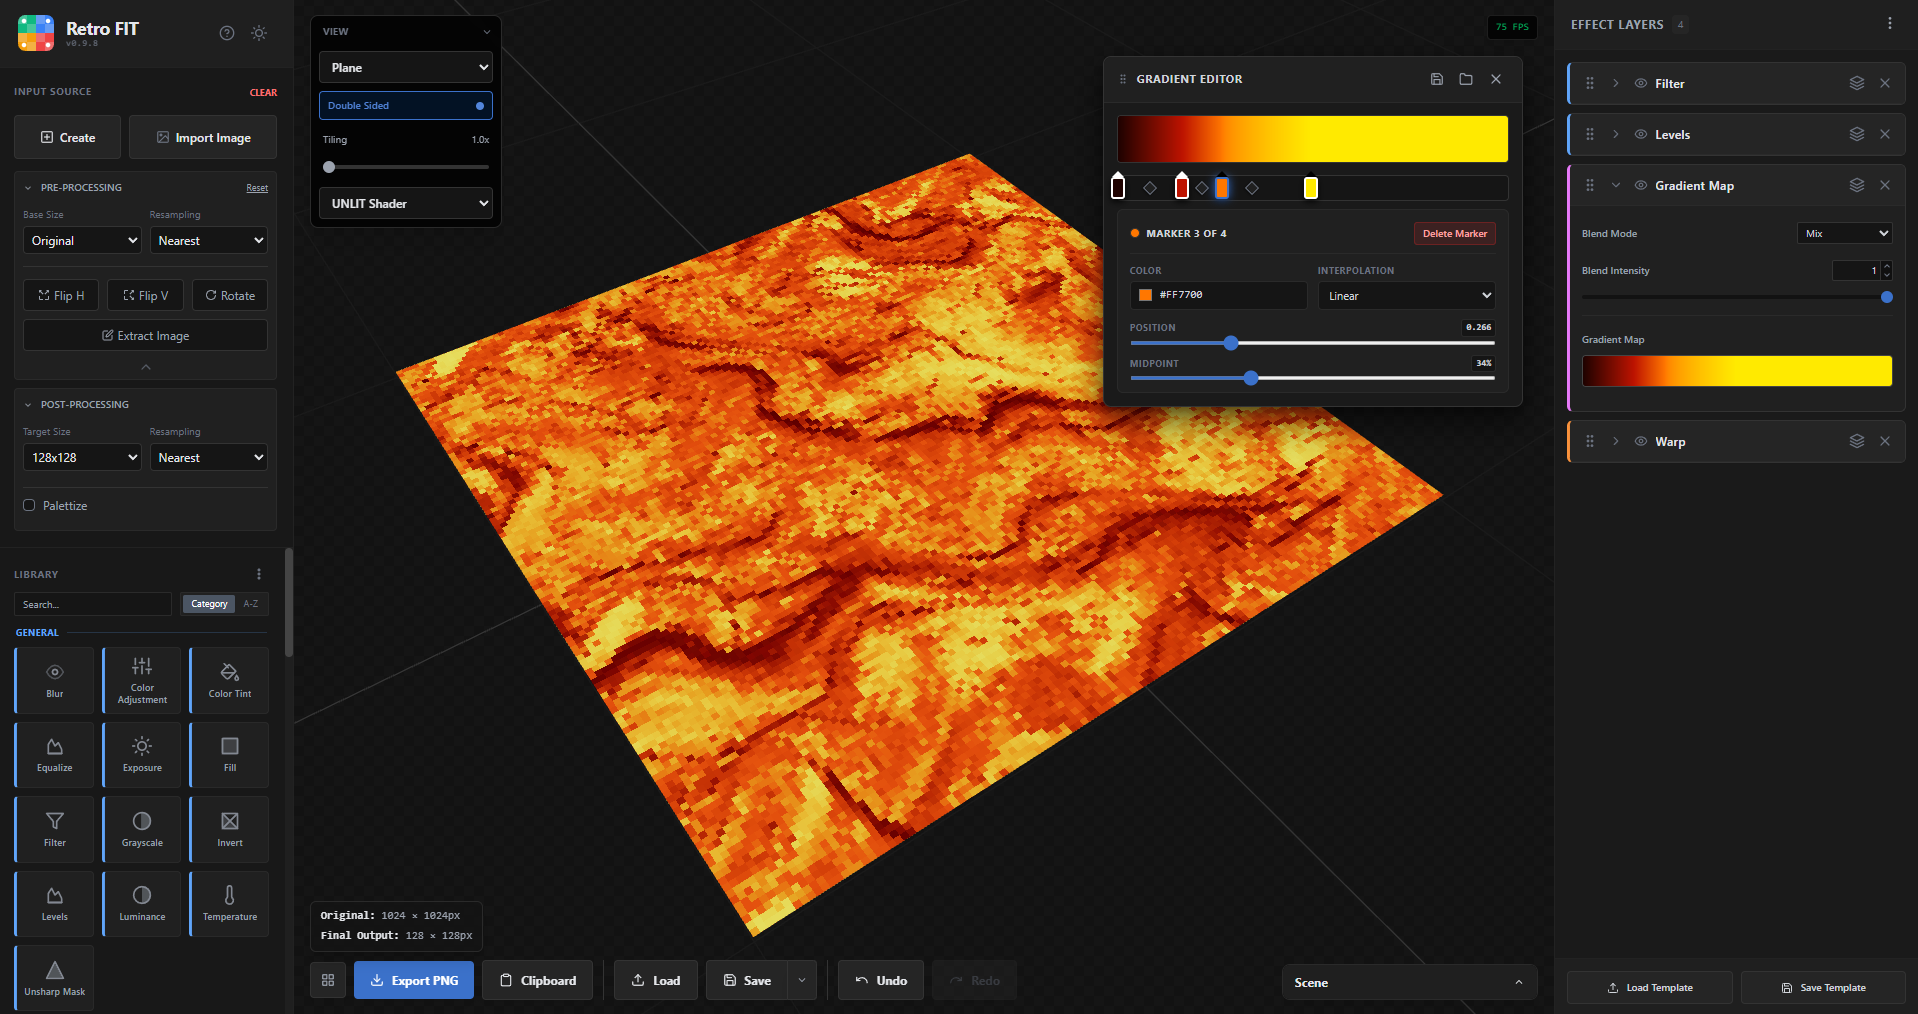Screen dimensions: 1918x1014
Task: Open the Library three-dot options menu
Action: (259, 574)
